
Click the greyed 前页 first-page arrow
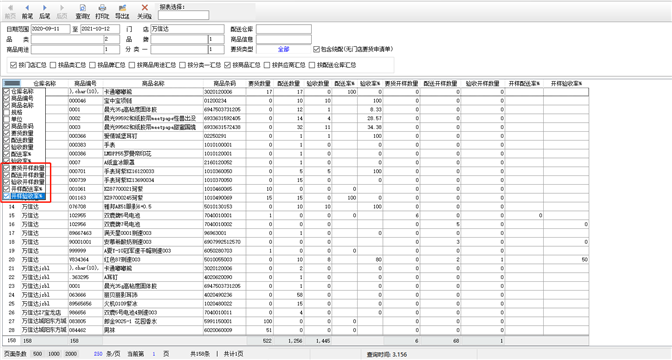[x=10, y=8]
